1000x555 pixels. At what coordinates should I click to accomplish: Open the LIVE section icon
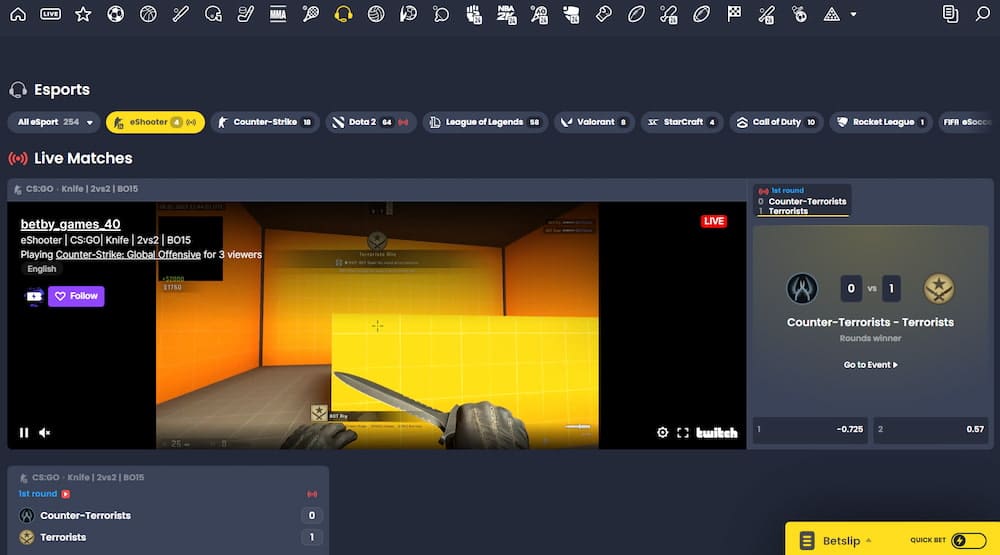click(x=50, y=14)
